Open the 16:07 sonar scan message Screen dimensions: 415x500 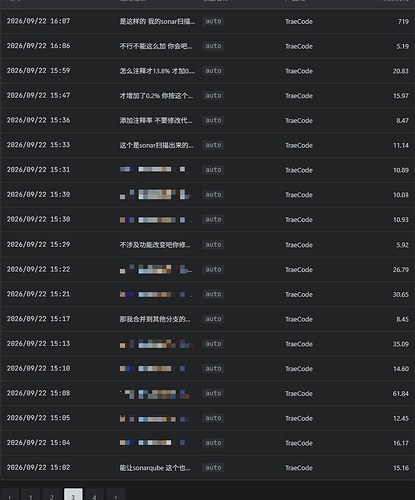(157, 21)
